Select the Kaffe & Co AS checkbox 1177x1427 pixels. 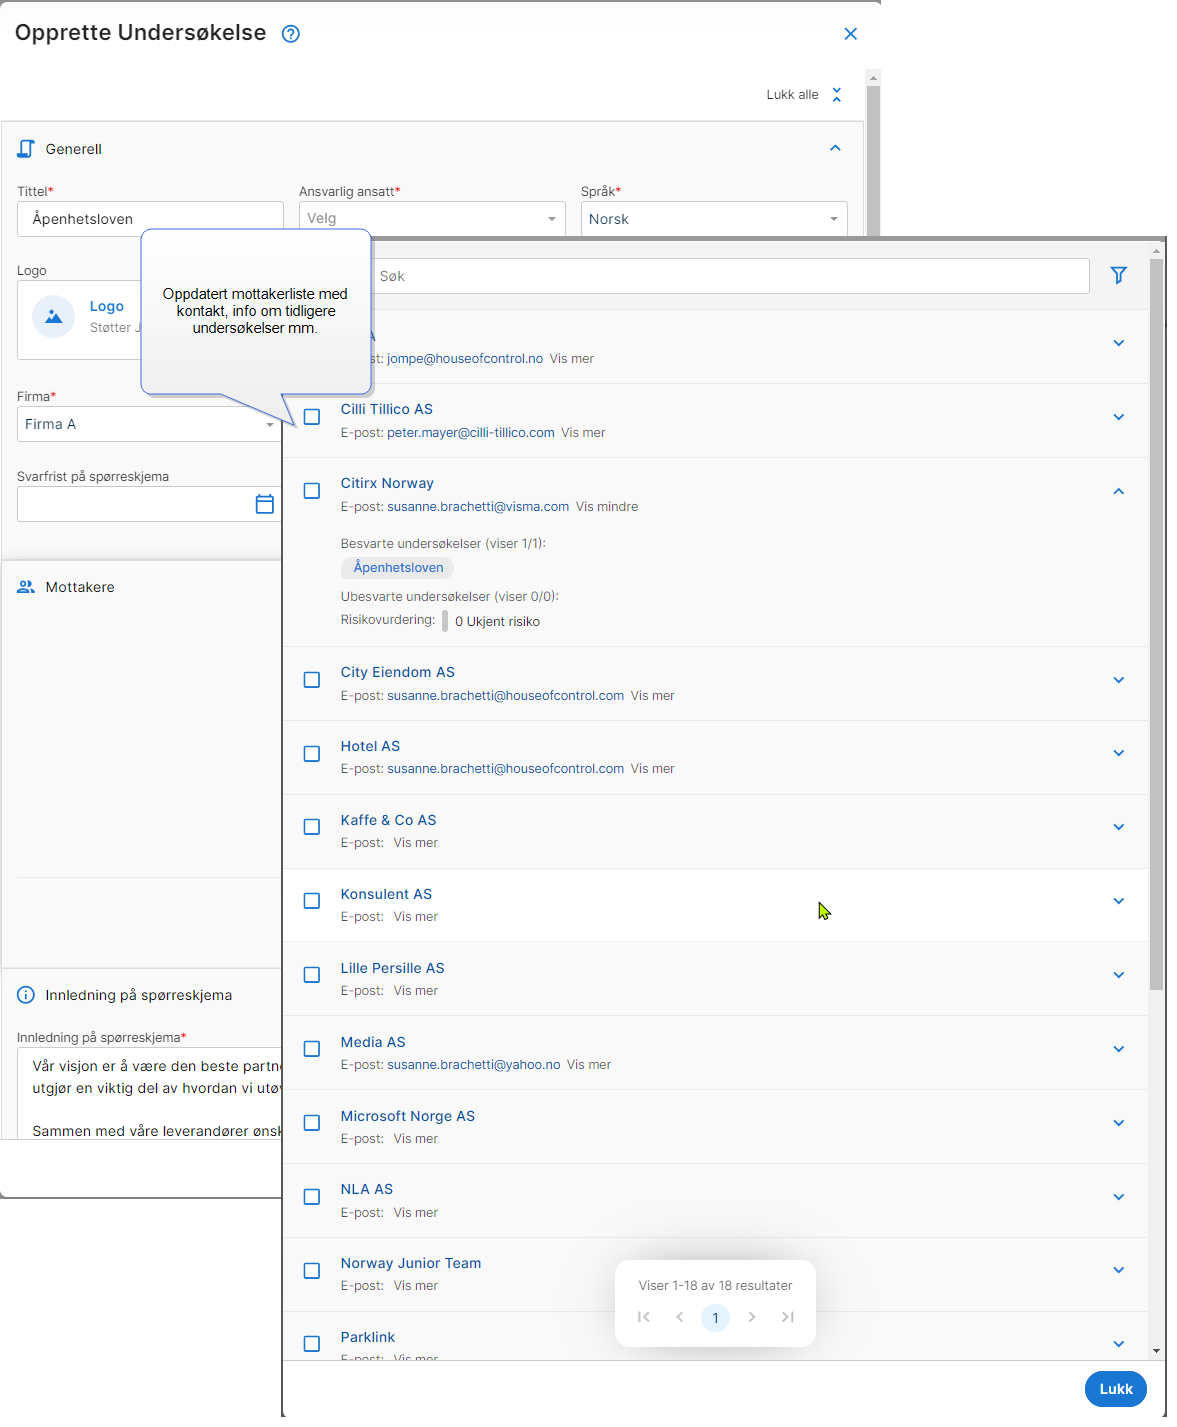(312, 827)
